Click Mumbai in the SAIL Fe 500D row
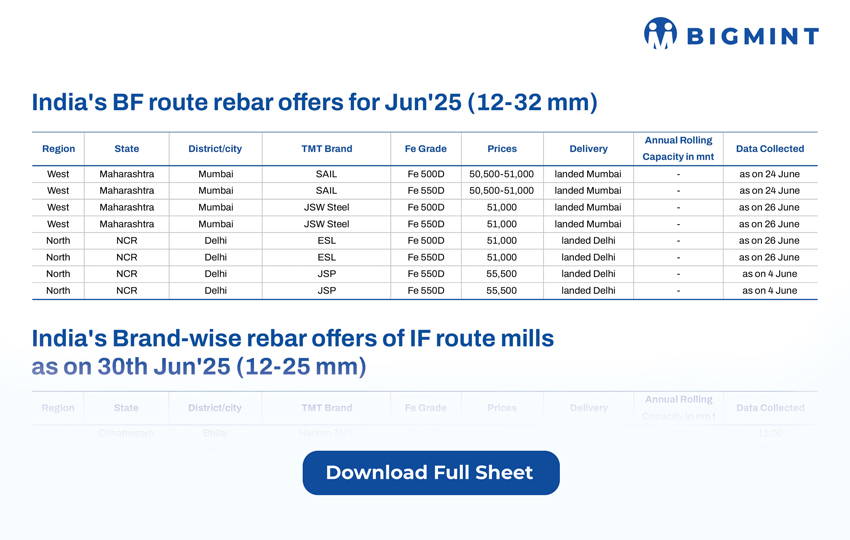 (x=216, y=174)
